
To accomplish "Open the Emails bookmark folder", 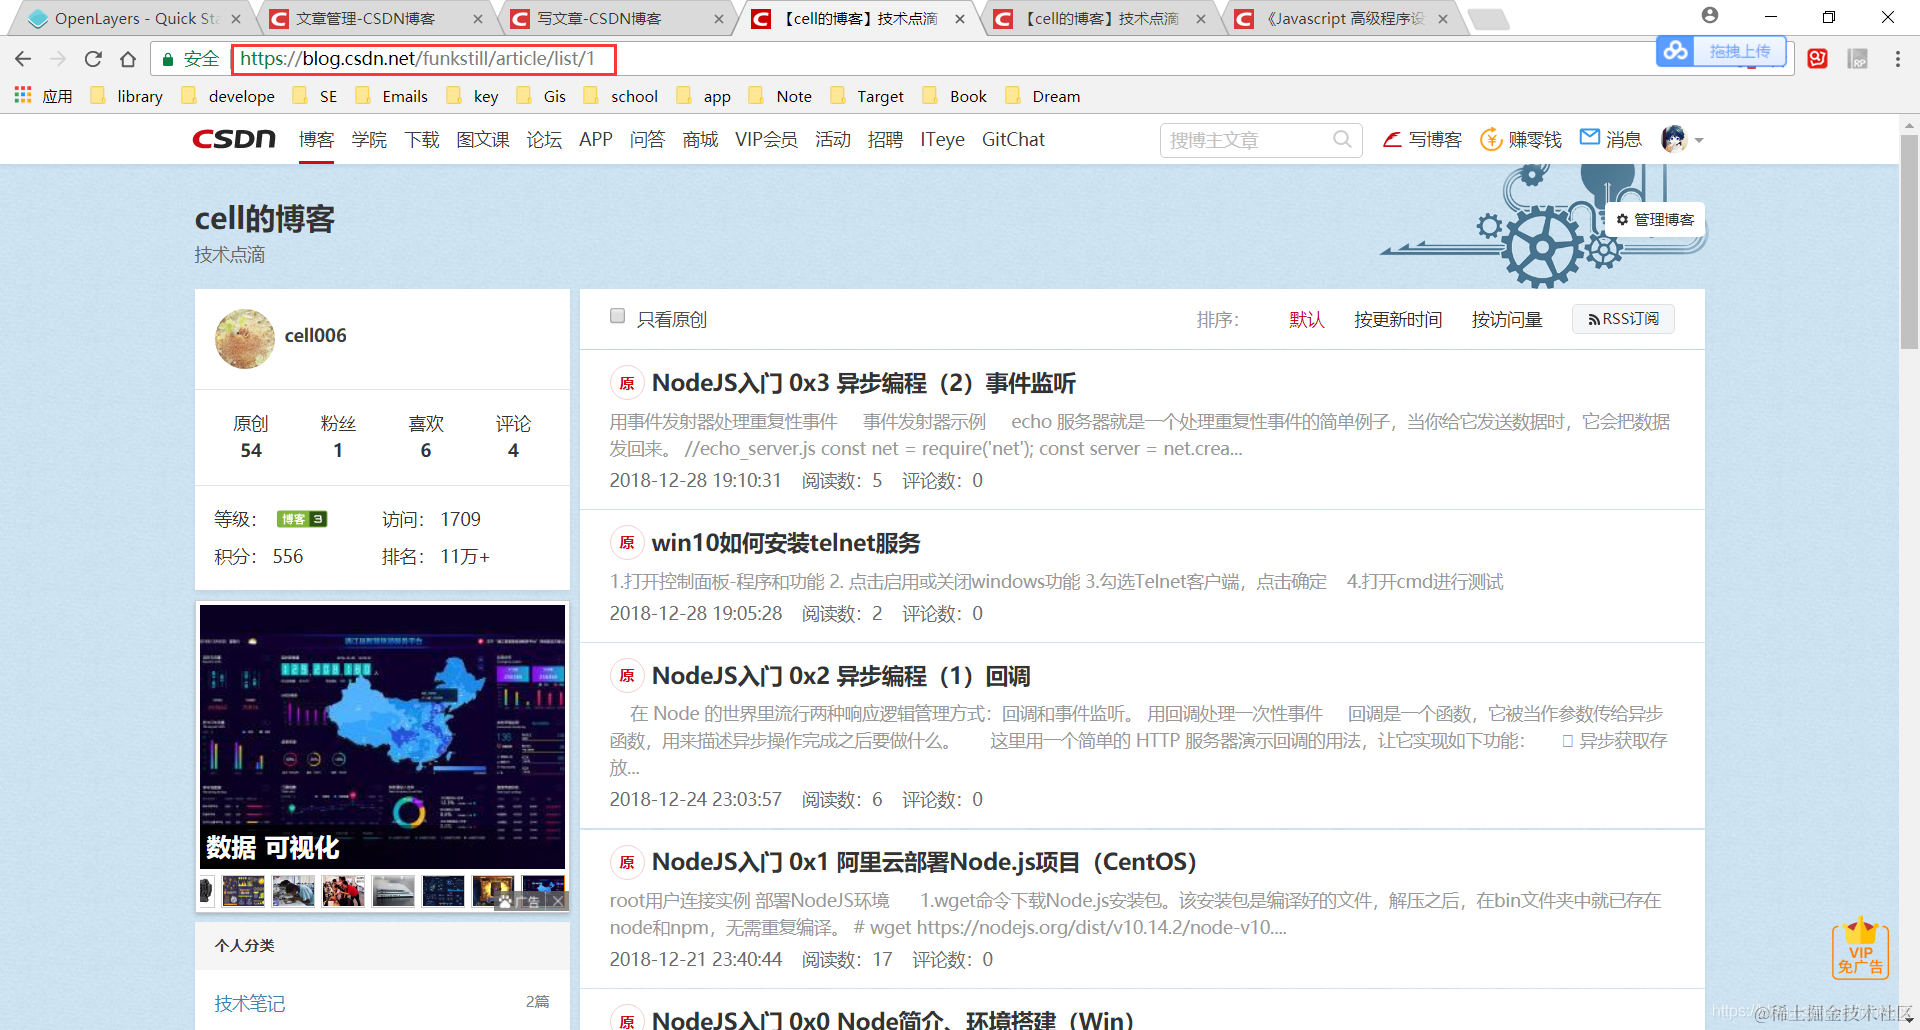I will (392, 96).
